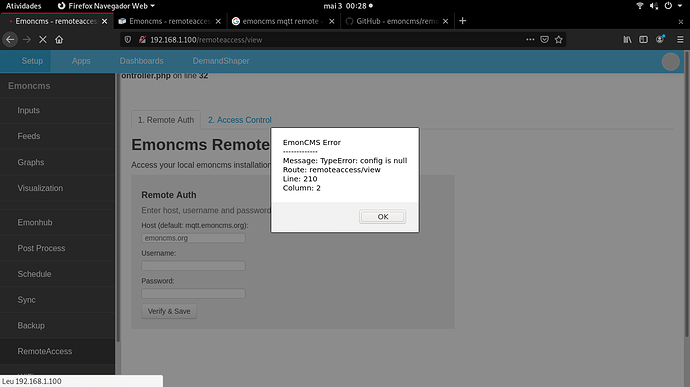
Task: Click the Password input field
Action: click(193, 293)
